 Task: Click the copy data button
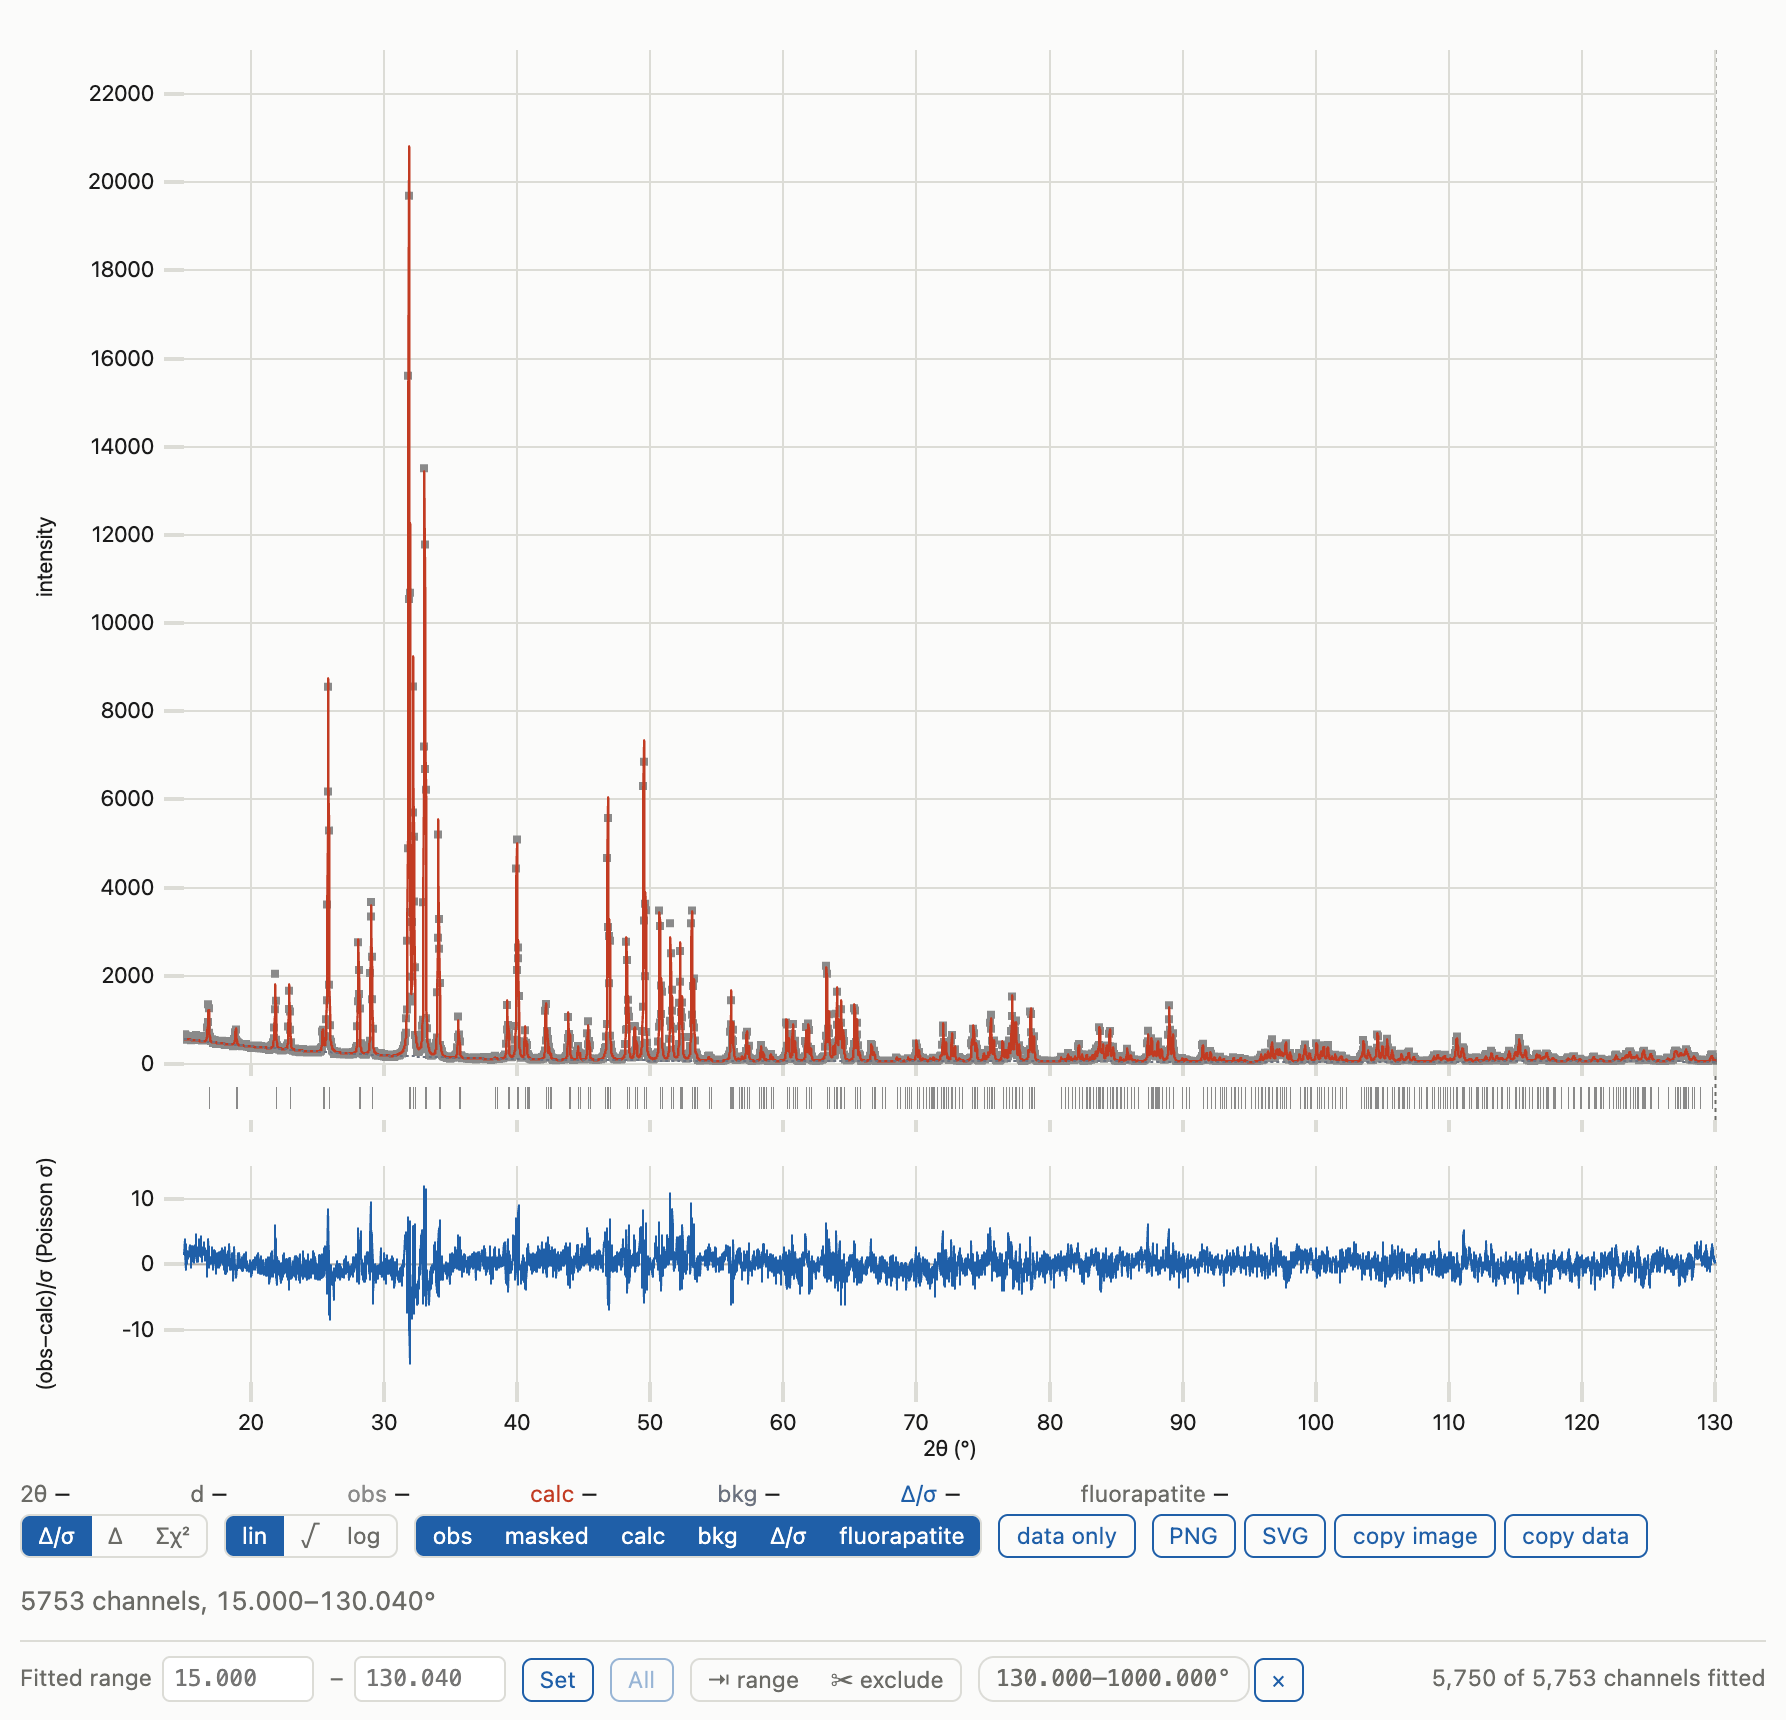(x=1575, y=1536)
